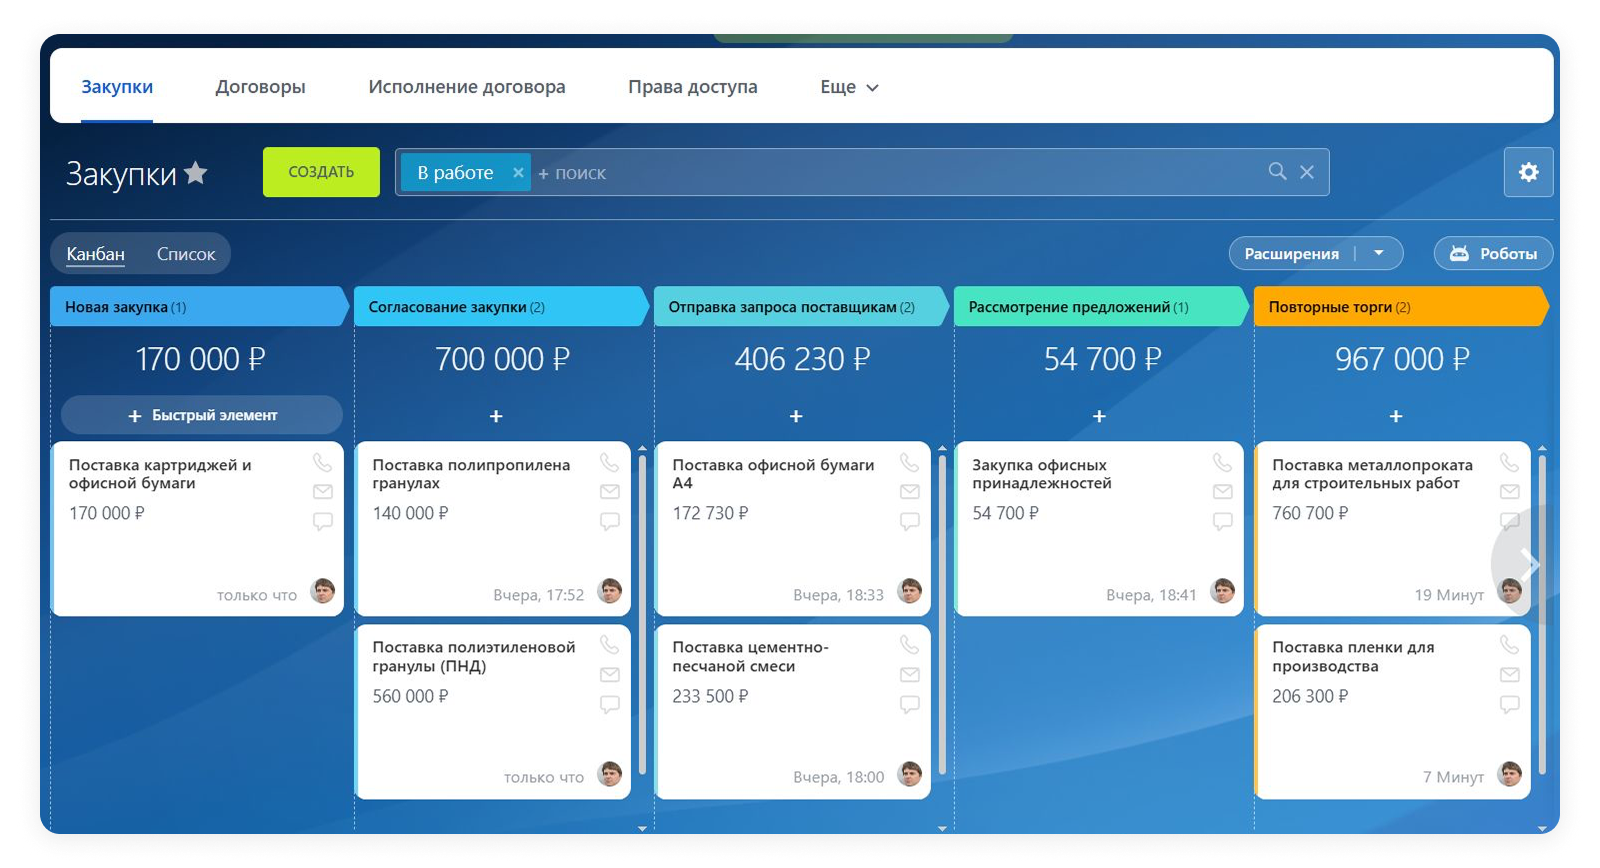The width and height of the screenshot is (1600, 868).
Task: Expand the 'Еще' menu
Action: click(849, 87)
